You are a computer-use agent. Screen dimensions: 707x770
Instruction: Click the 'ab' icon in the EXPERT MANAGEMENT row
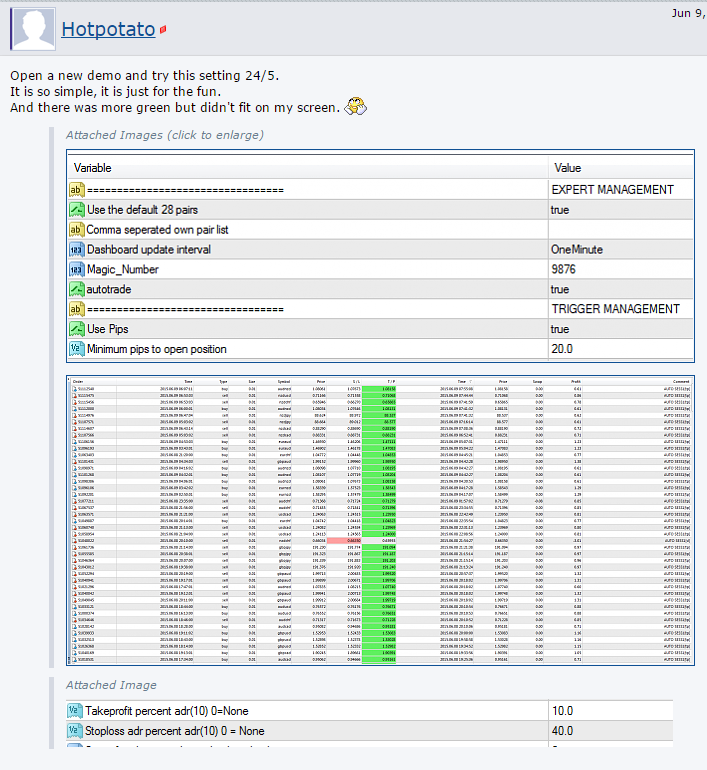pos(77,190)
